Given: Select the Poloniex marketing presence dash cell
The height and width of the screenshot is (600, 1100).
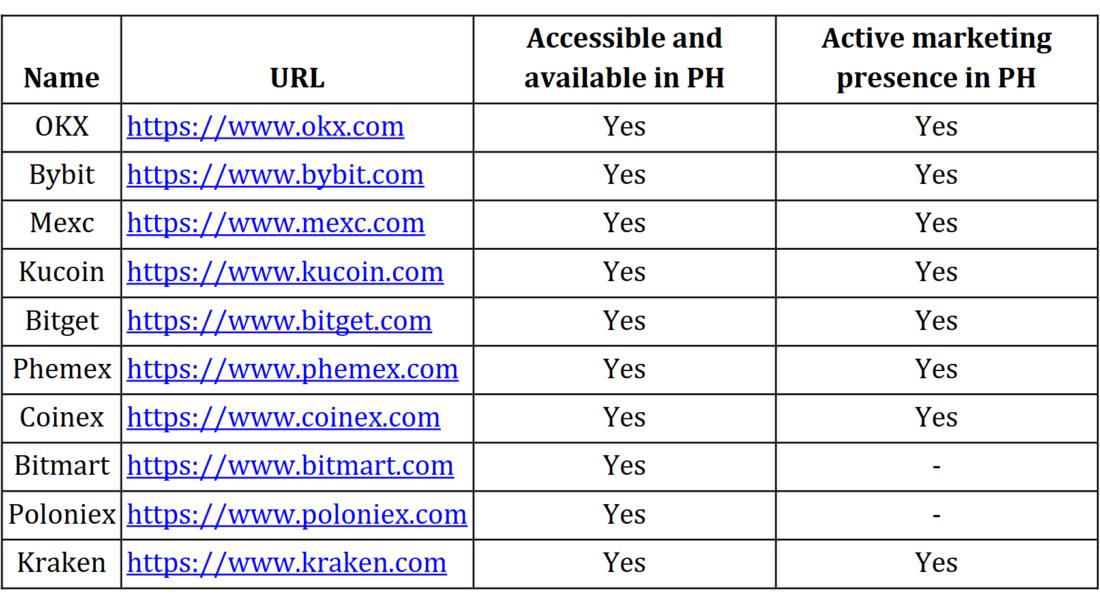Looking at the screenshot, I should pos(936,514).
